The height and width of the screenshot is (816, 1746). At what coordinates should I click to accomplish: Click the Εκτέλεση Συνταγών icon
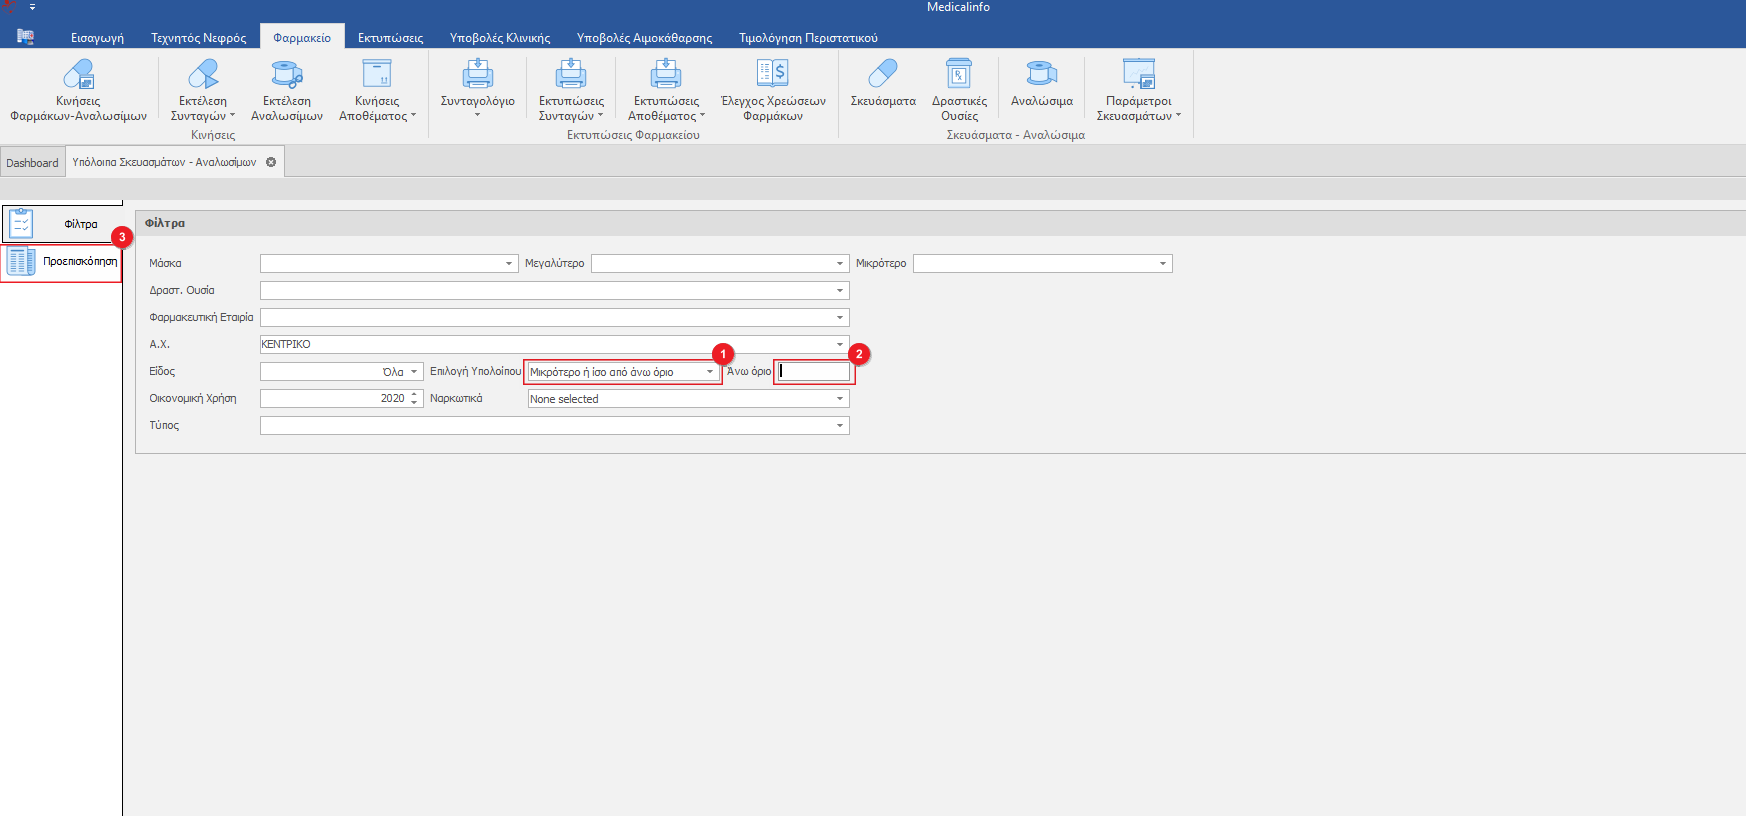(203, 75)
